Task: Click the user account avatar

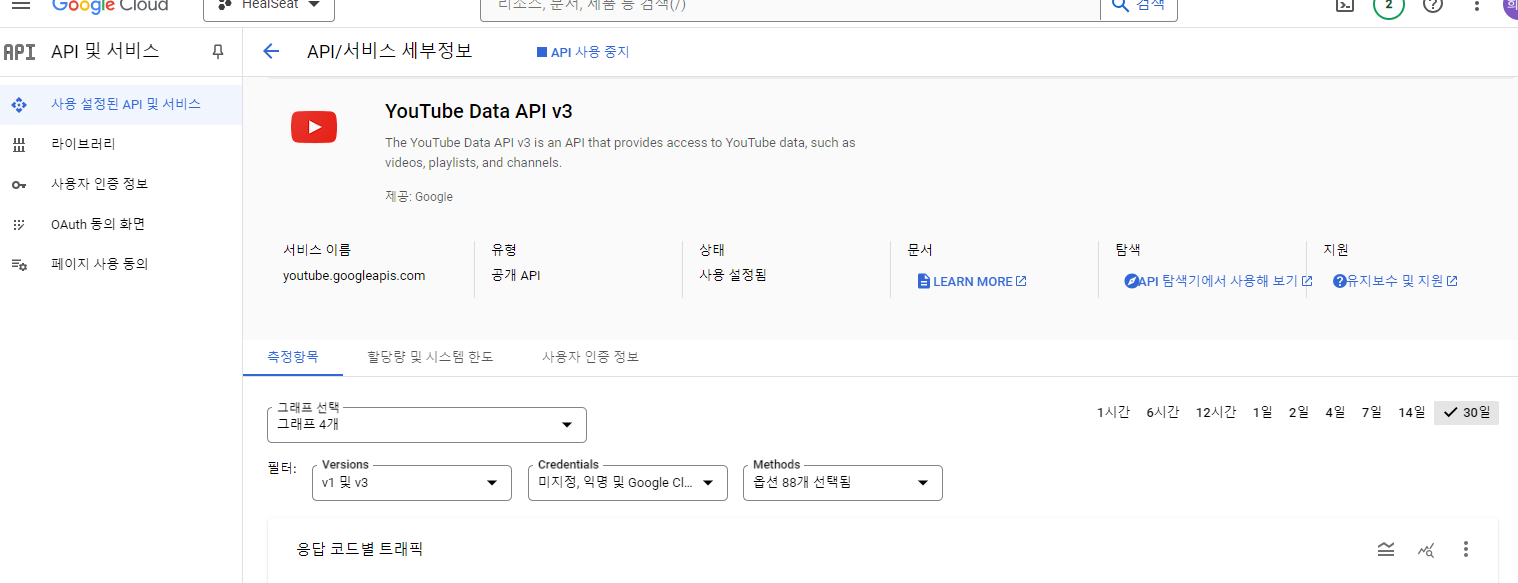Action: 1510,6
